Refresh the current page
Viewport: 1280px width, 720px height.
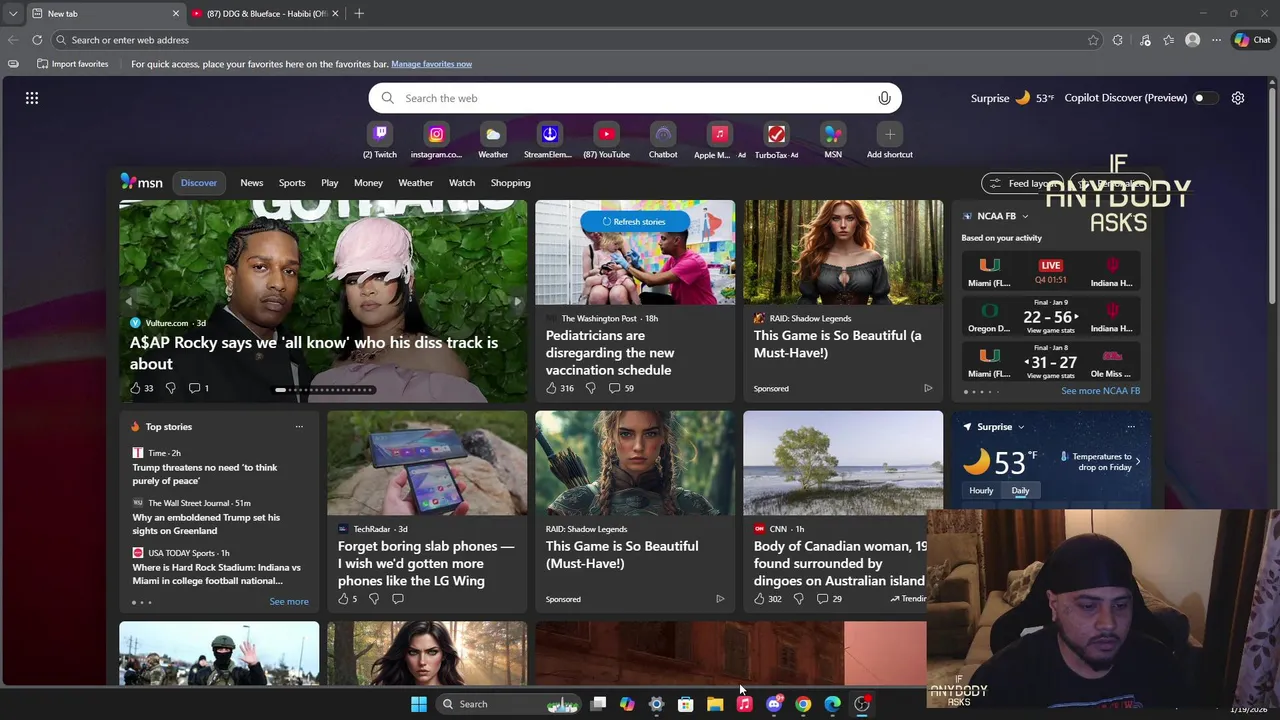pos(37,40)
